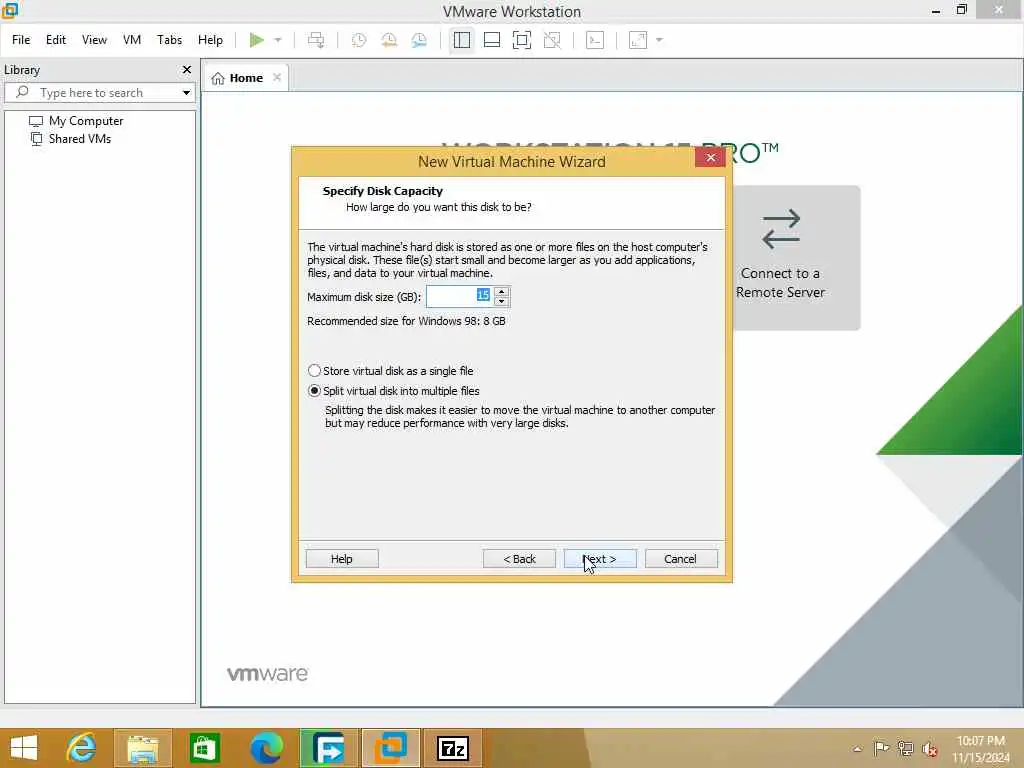This screenshot has height=768, width=1024.
Task: Click the Send Ctrl+Alt+Del toolbar icon
Action: click(316, 40)
